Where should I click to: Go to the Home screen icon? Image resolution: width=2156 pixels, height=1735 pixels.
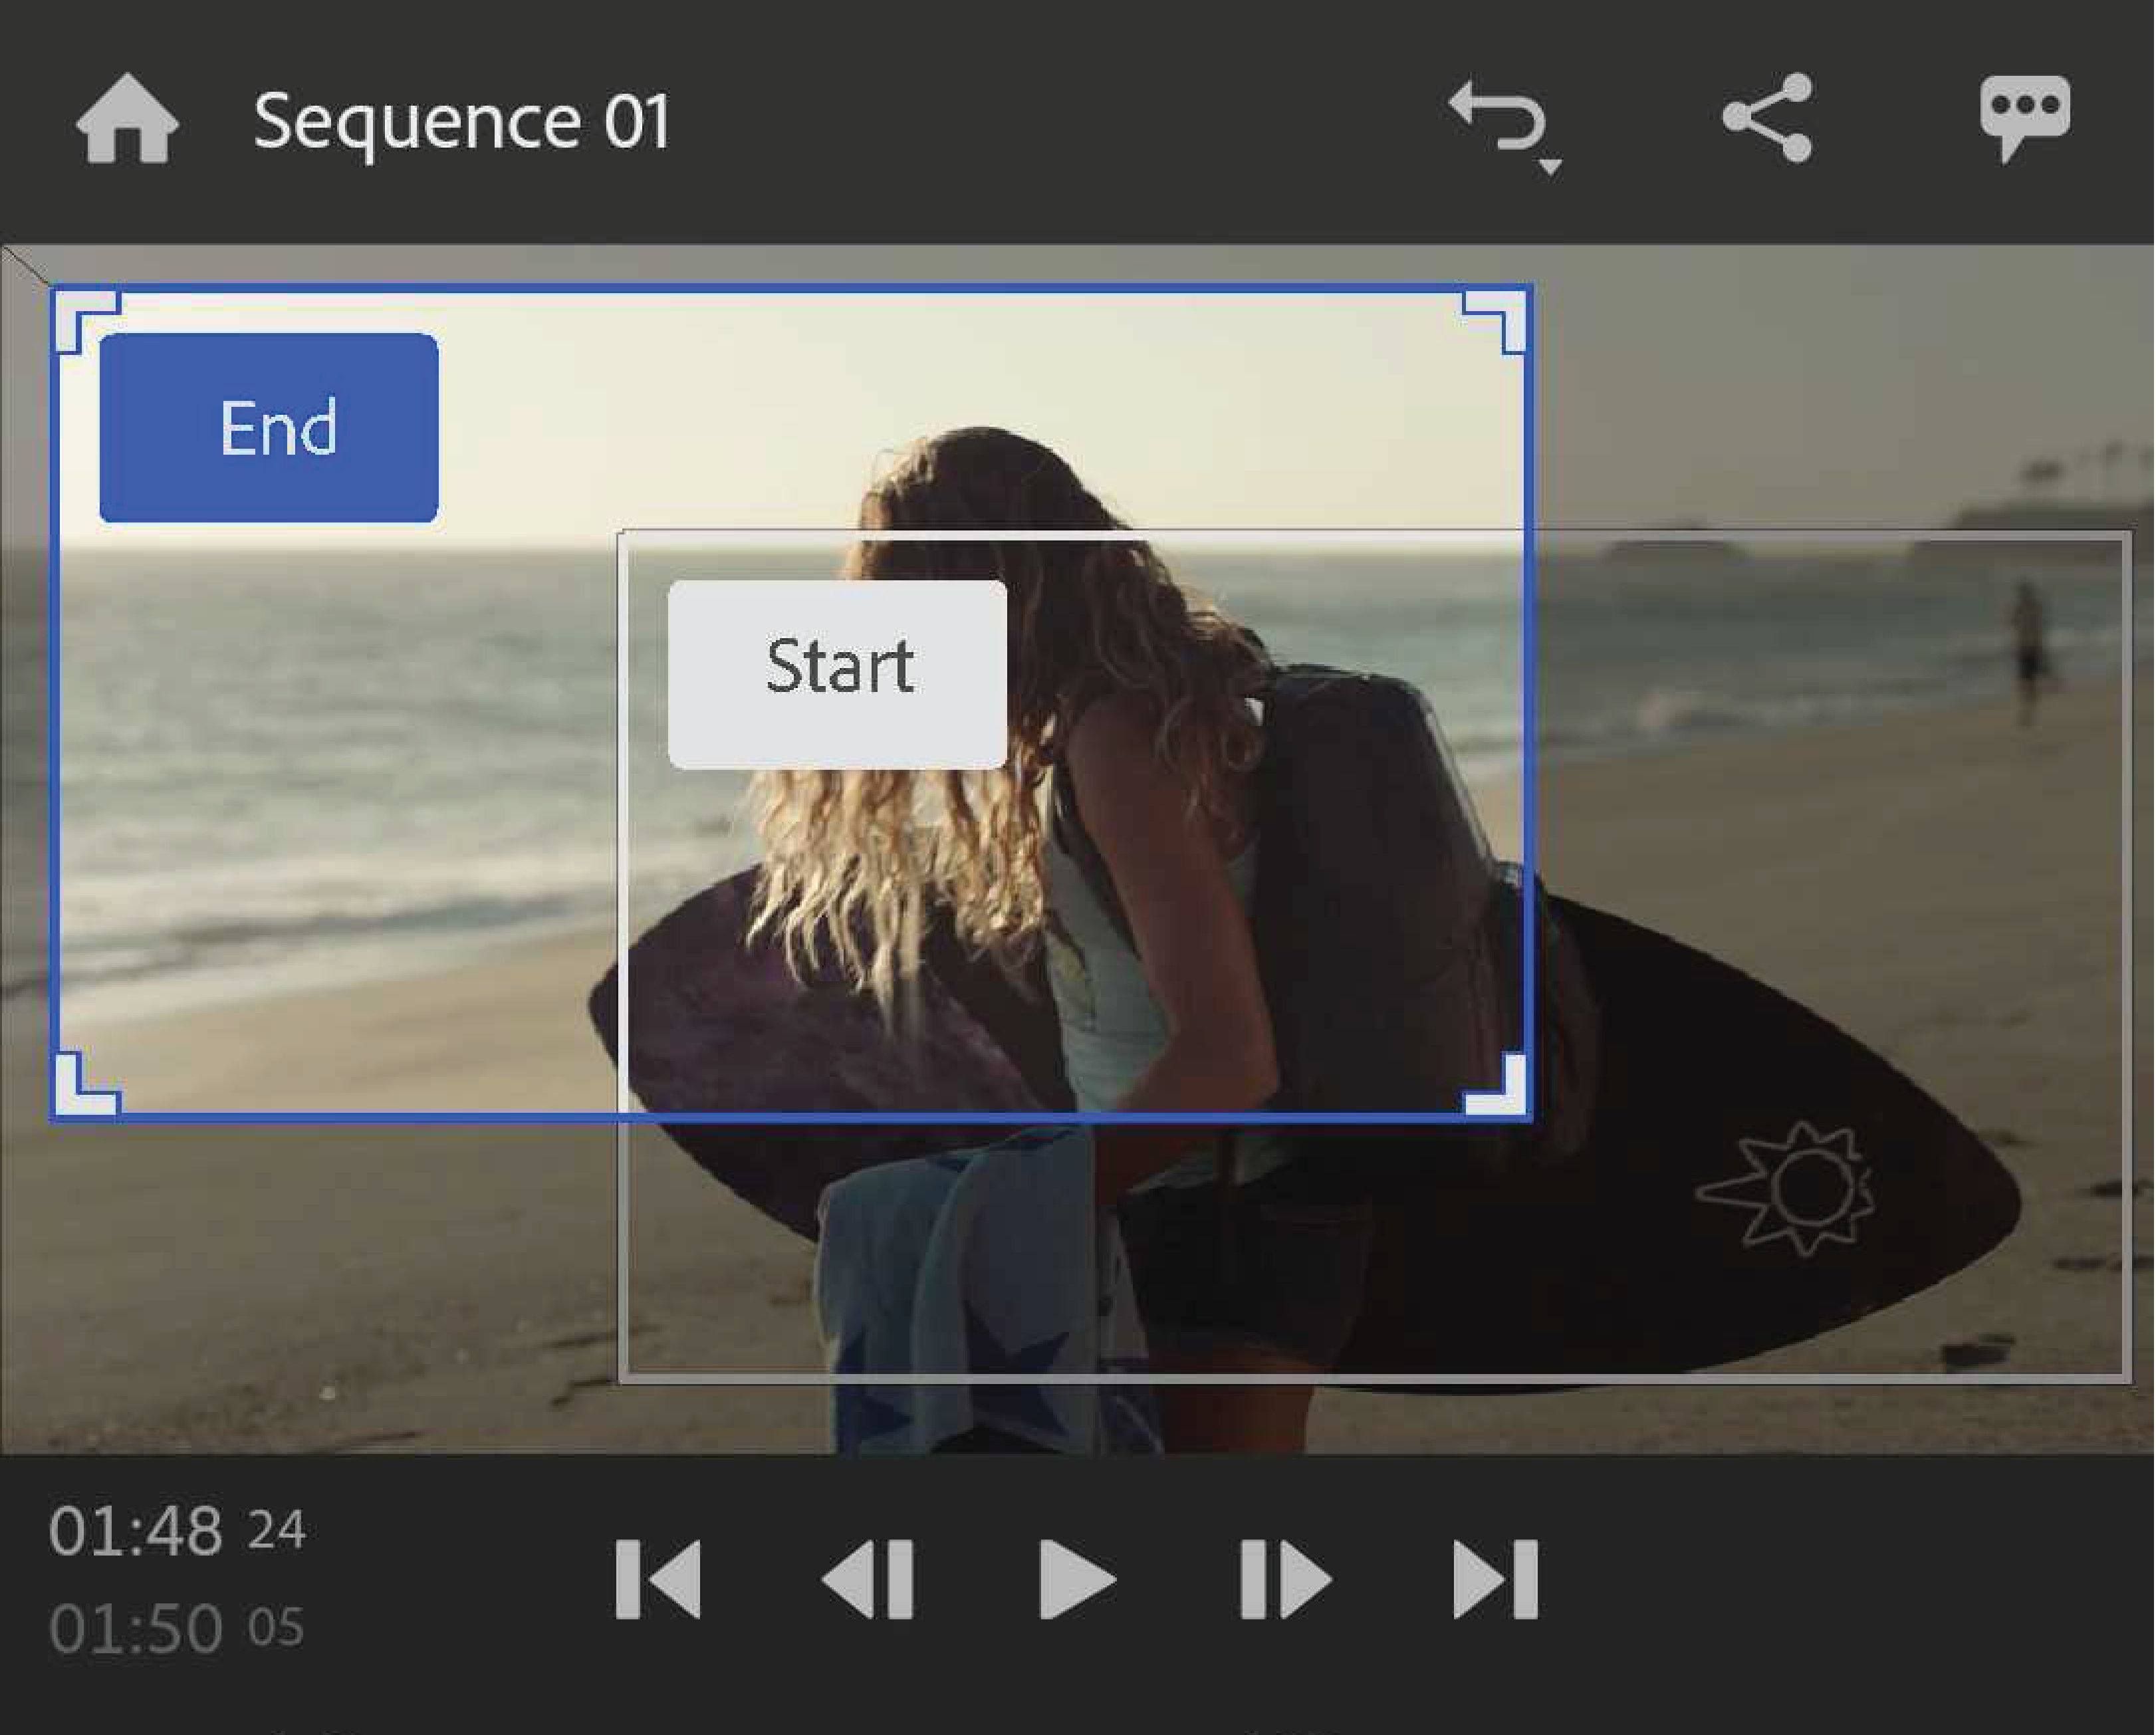click(x=127, y=119)
